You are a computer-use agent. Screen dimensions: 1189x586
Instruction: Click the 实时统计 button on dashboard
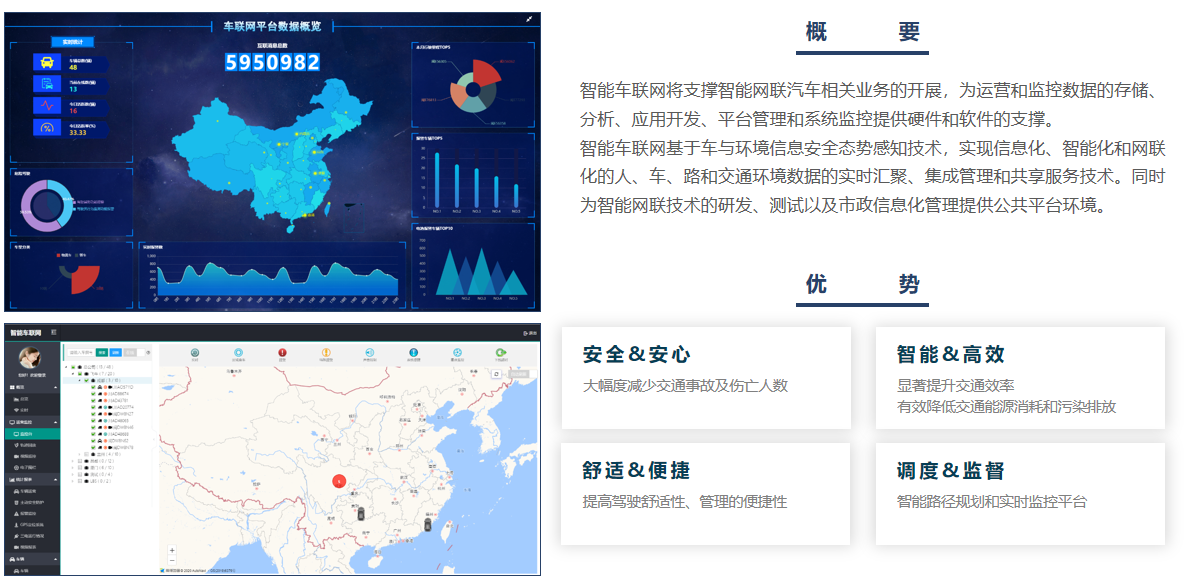[x=72, y=43]
